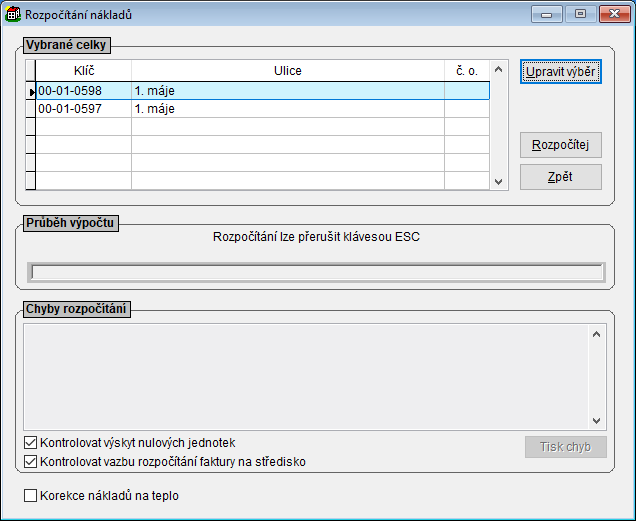Viewport: 636px width, 521px height.
Task: Enable Korekce nákladů na teplo
Action: pos(30,495)
